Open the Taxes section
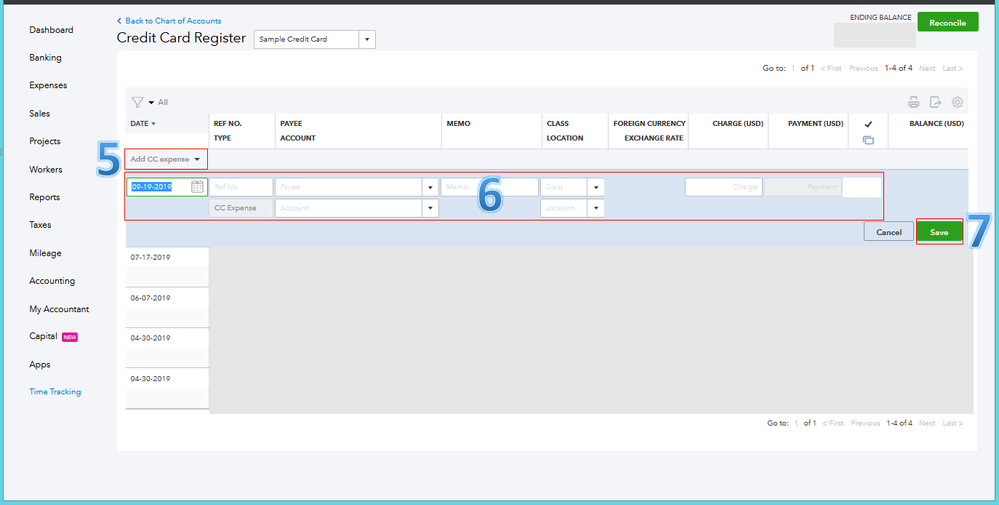999x505 pixels. coord(40,225)
